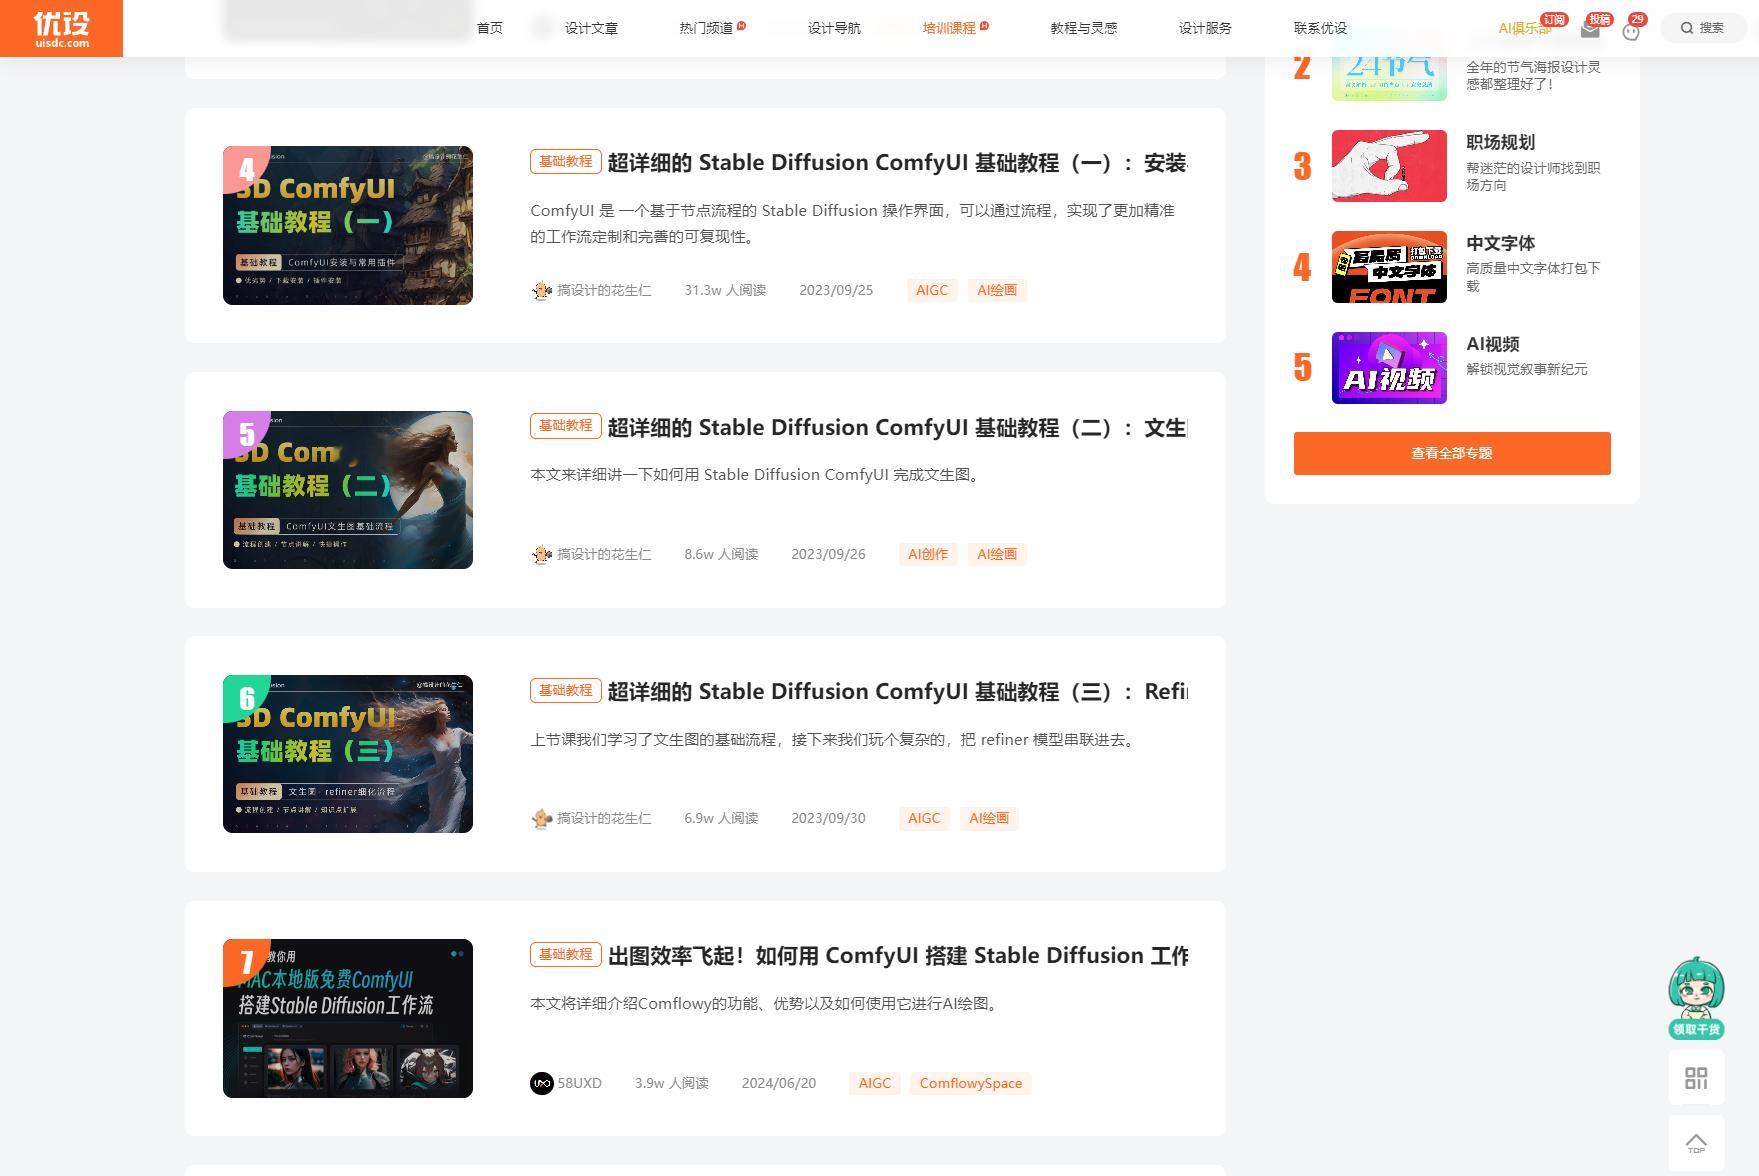Click 基础教程 tag on the 基础教程(二) article
Image resolution: width=1759 pixels, height=1176 pixels.
coord(566,426)
